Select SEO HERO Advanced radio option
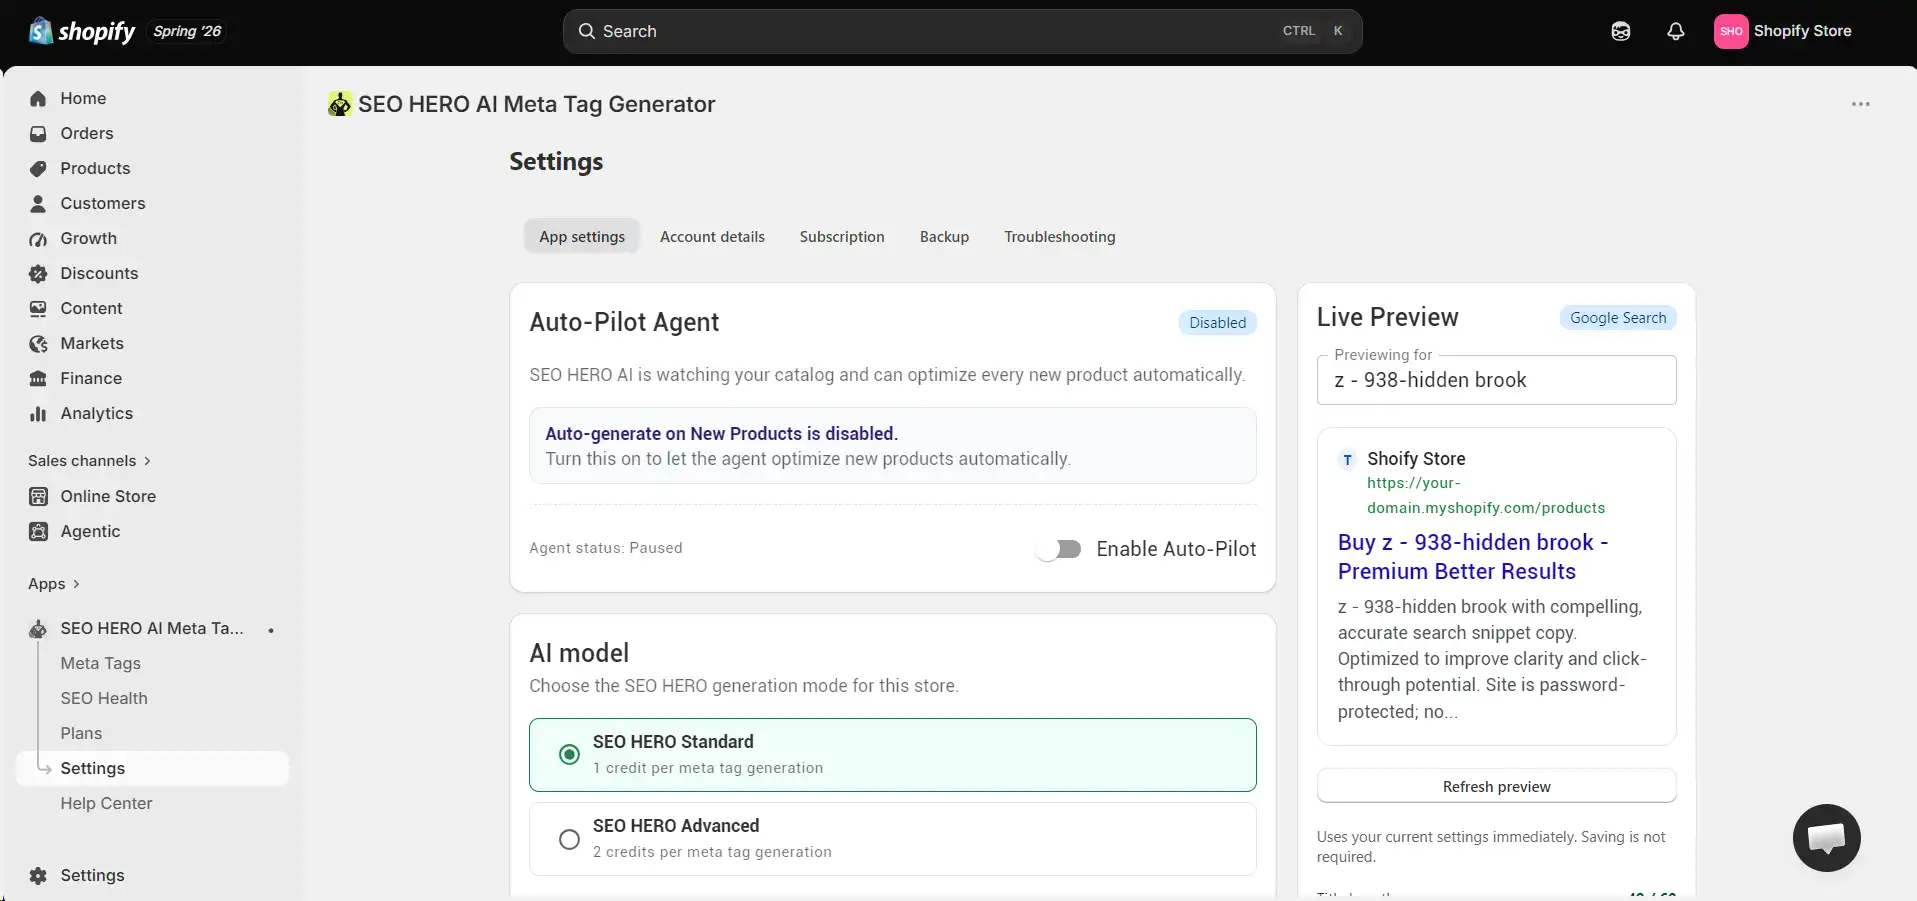The height and width of the screenshot is (901, 1917). [569, 839]
